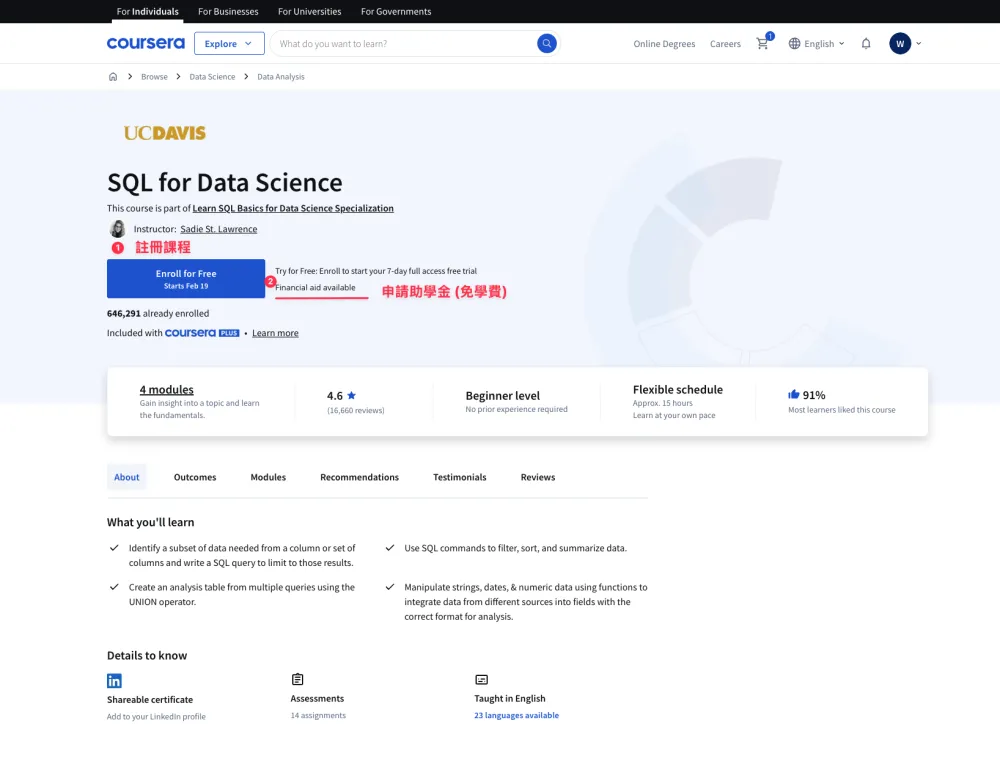Switch to the Modules tab
Screen dimensions: 1000x775
point(267,477)
